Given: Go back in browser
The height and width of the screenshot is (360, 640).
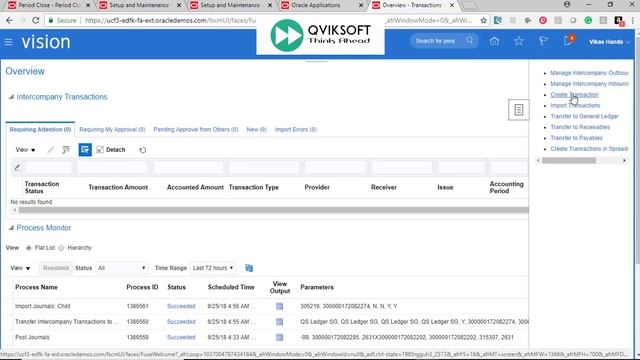Looking at the screenshot, I should (9, 20).
